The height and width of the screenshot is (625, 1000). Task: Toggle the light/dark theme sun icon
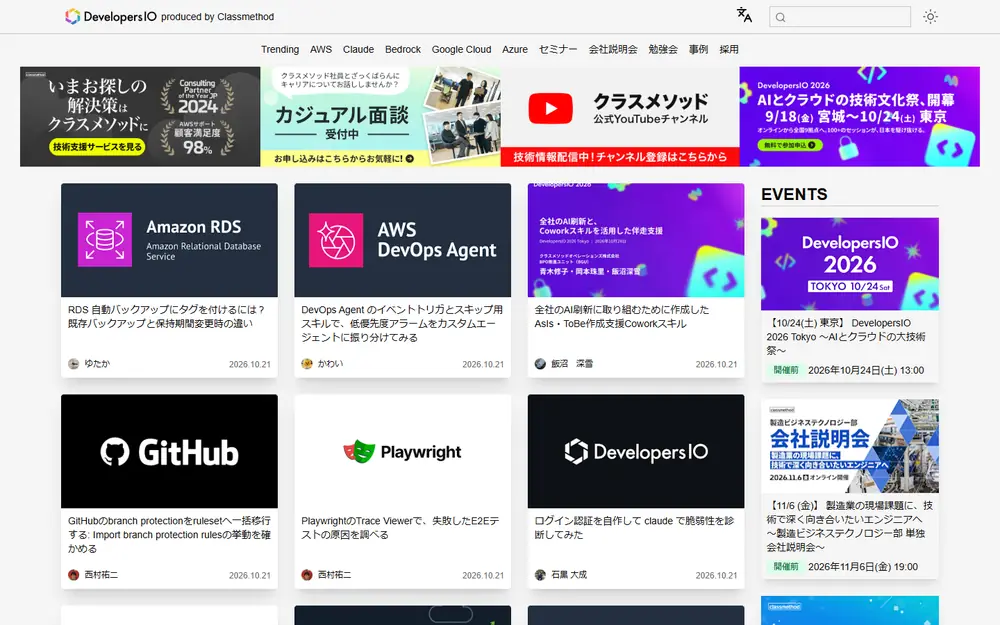[x=930, y=17]
